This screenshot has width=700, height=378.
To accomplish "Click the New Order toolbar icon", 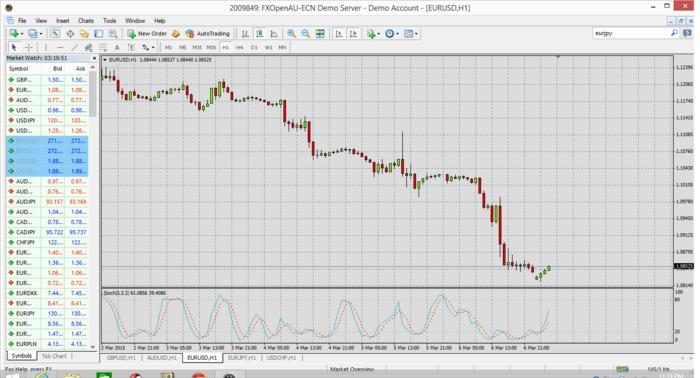I will point(147,33).
